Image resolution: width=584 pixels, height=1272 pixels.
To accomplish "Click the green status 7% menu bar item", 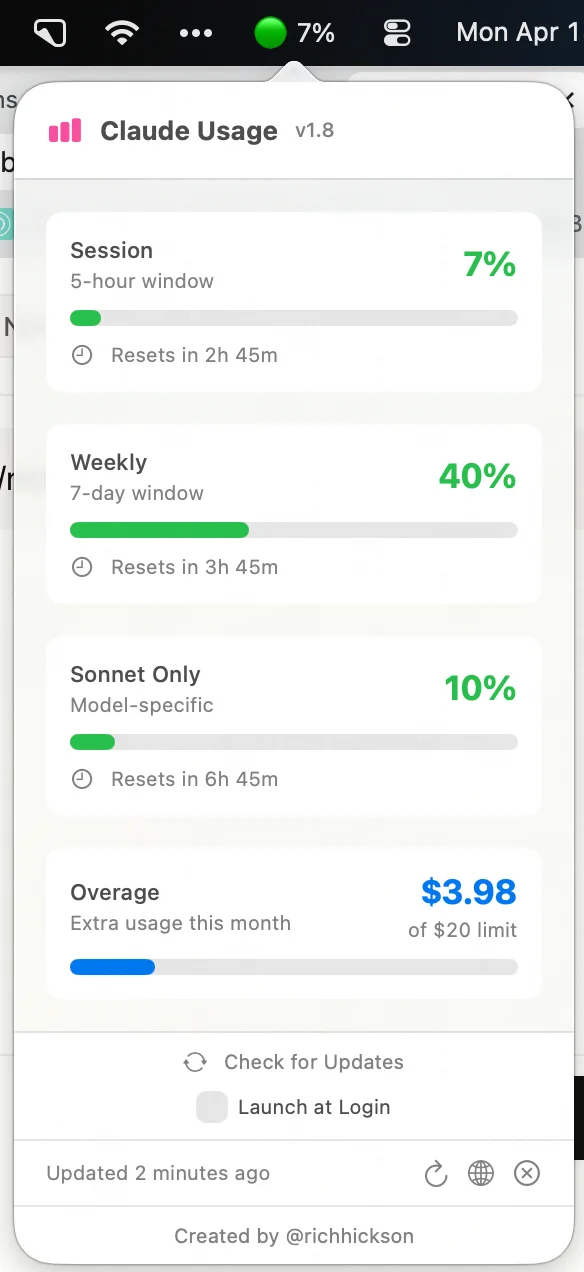I will pos(294,33).
